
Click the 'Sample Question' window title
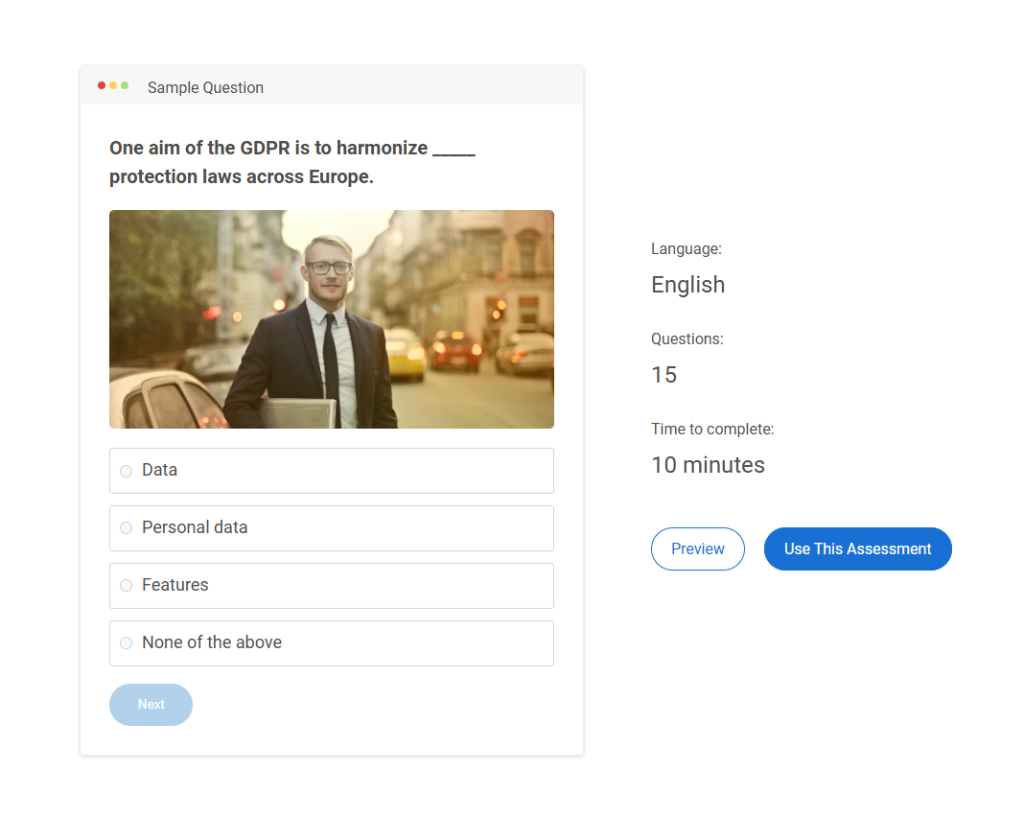click(205, 88)
